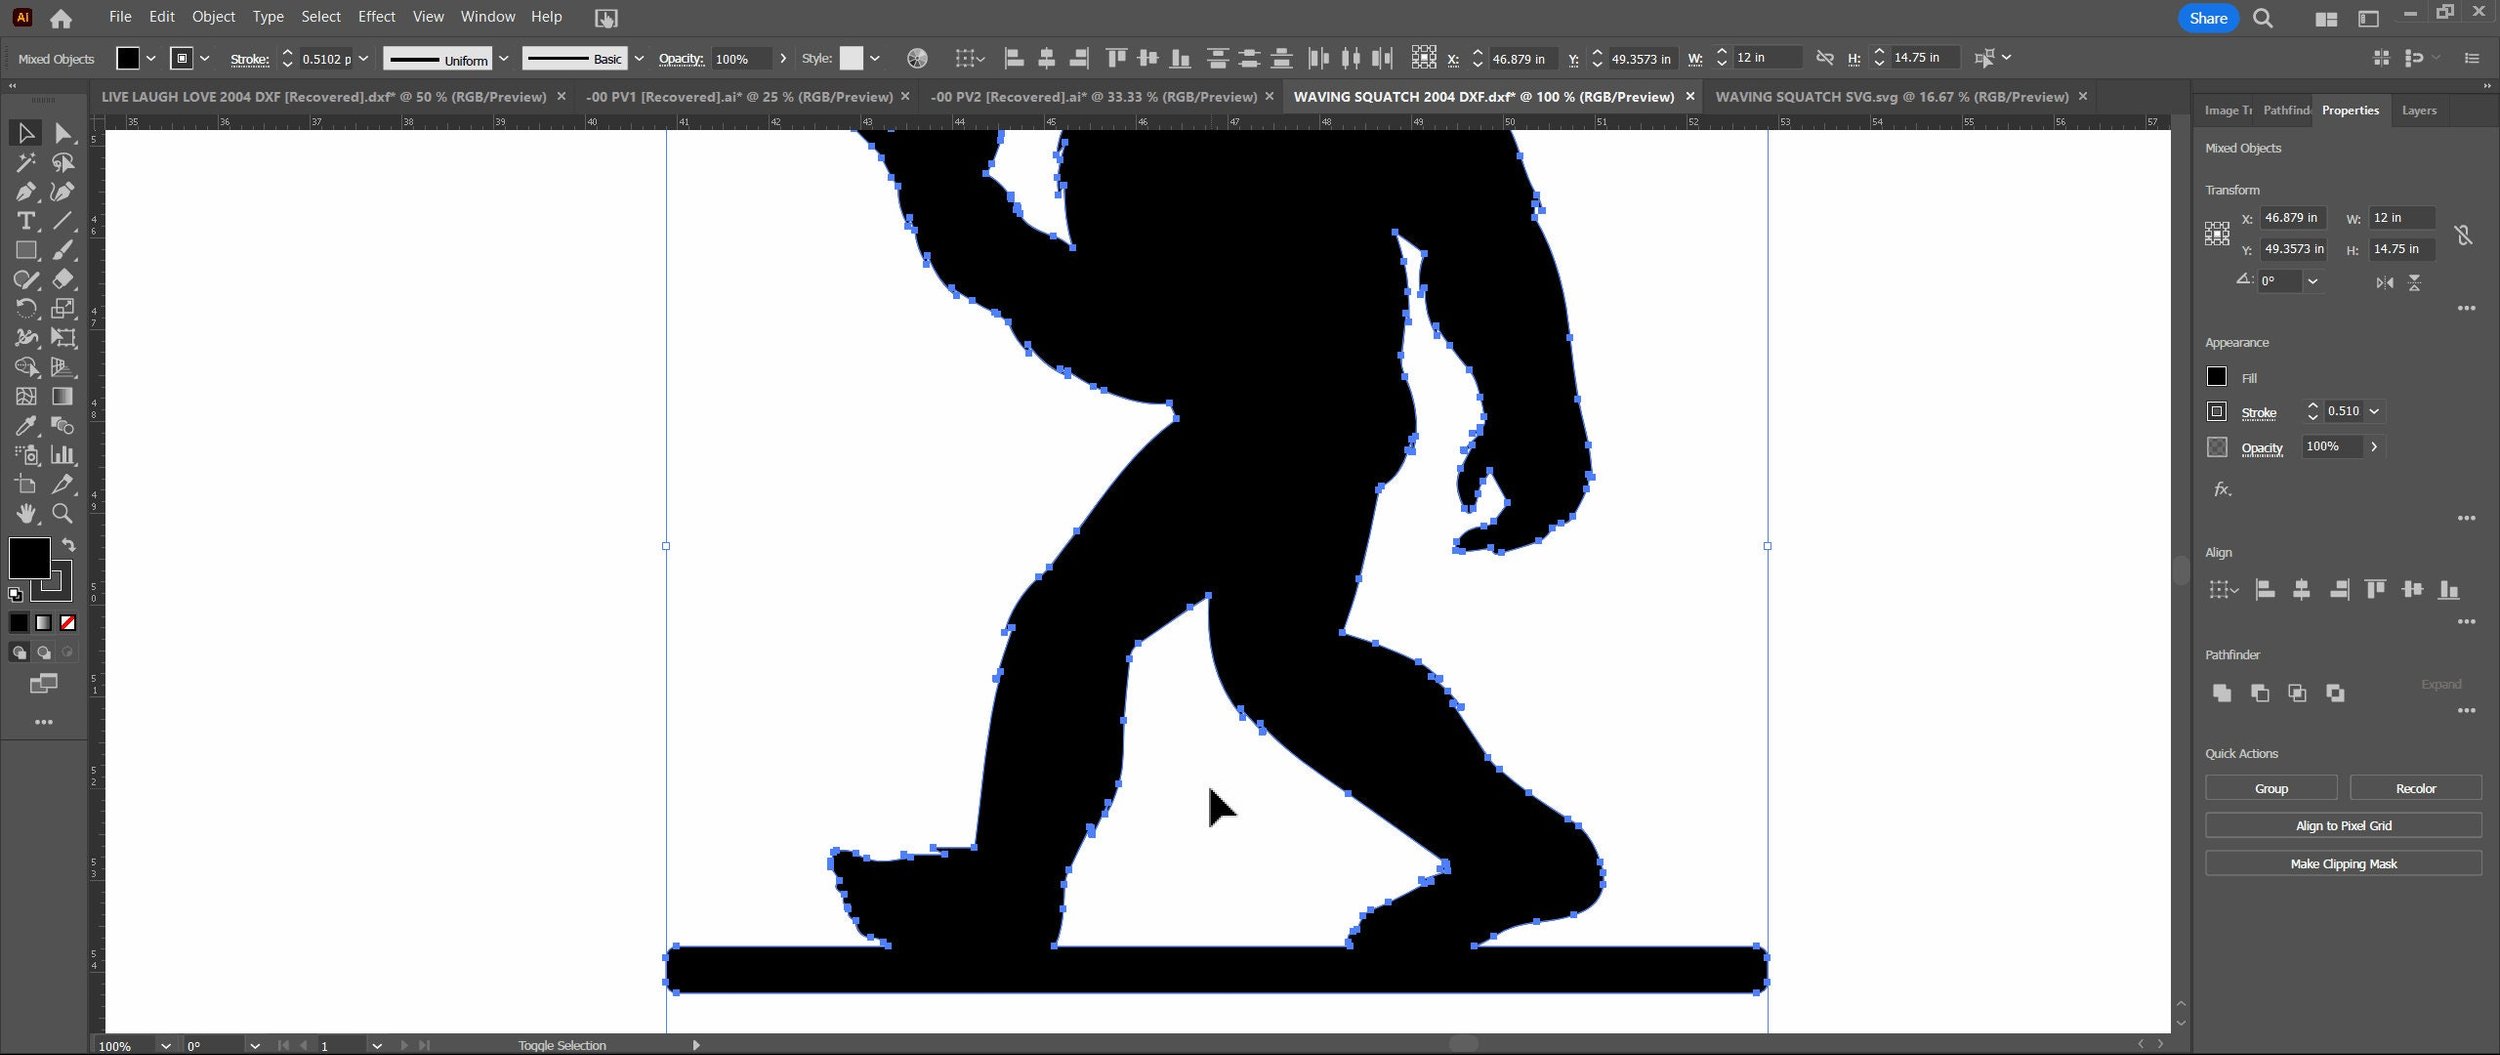Click Make Clipping Mask button
This screenshot has width=2500, height=1055.
pyautogui.click(x=2344, y=864)
